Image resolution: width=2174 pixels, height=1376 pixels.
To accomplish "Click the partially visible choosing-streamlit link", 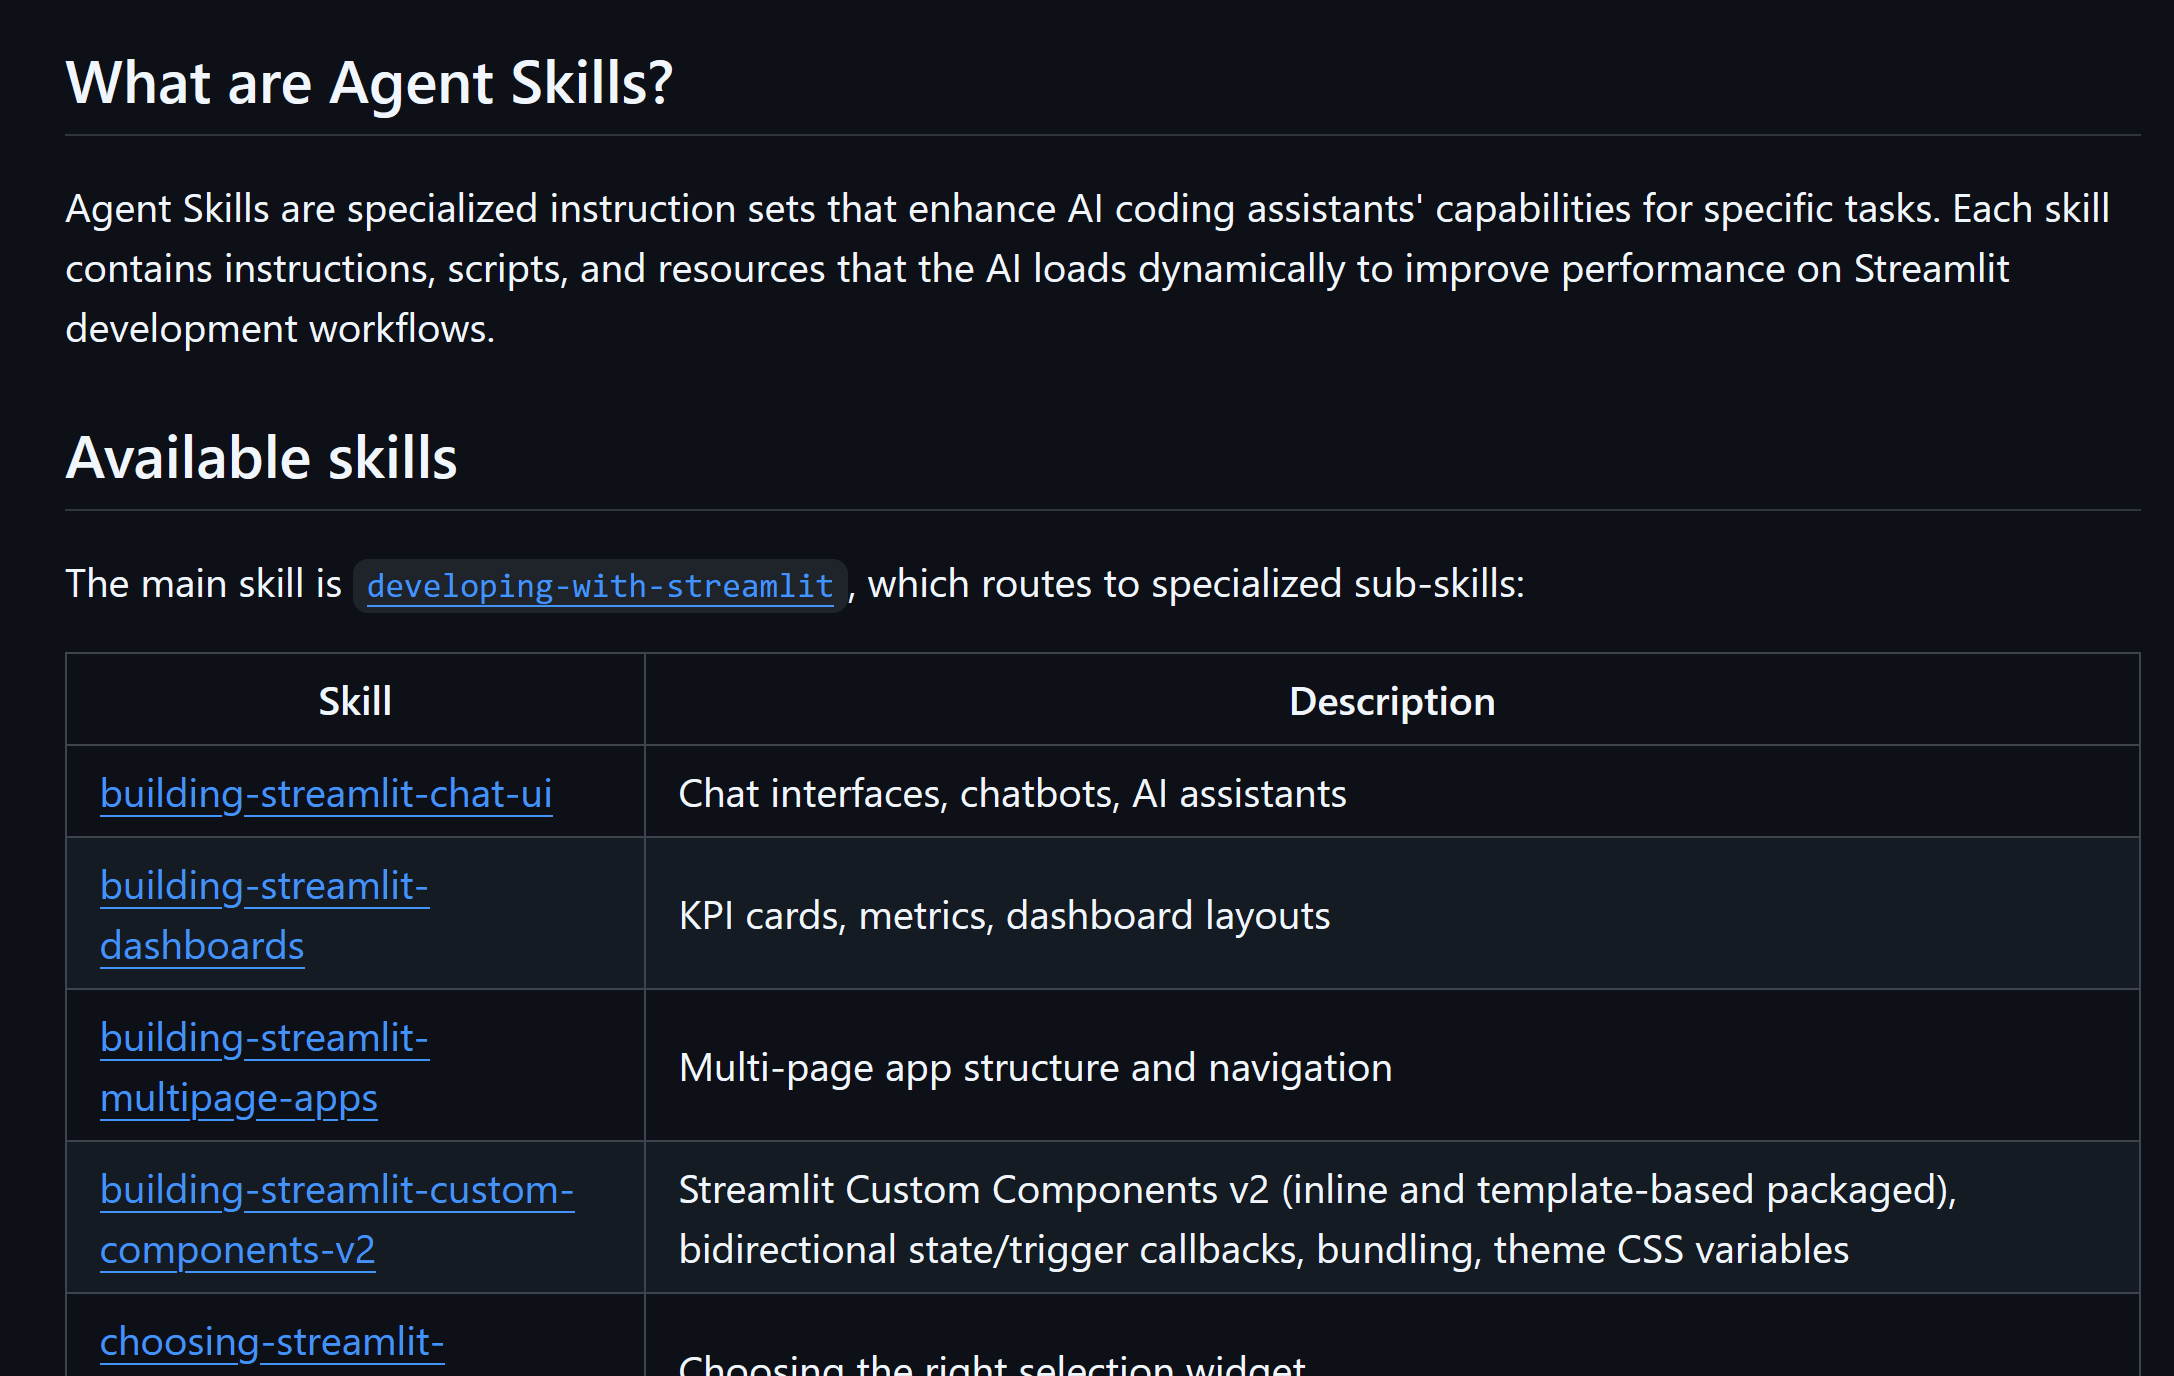I will point(272,1343).
